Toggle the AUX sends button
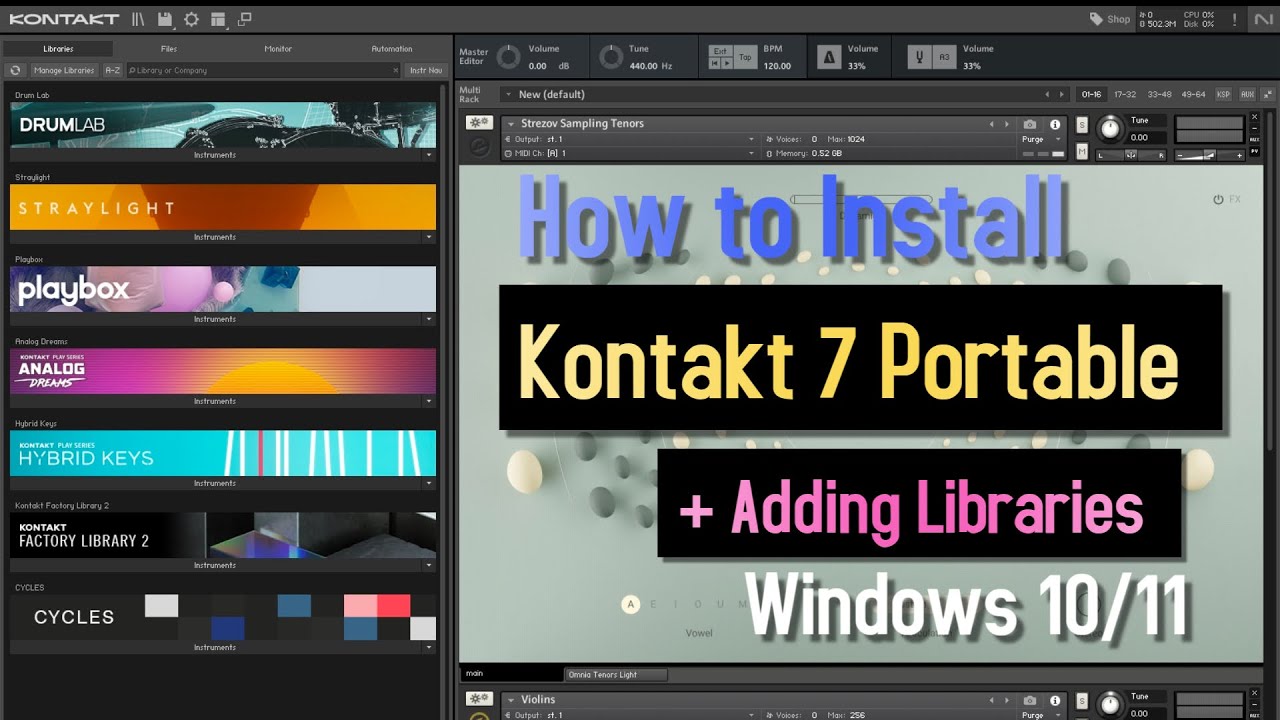Viewport: 1280px width, 720px height. pos(1247,94)
